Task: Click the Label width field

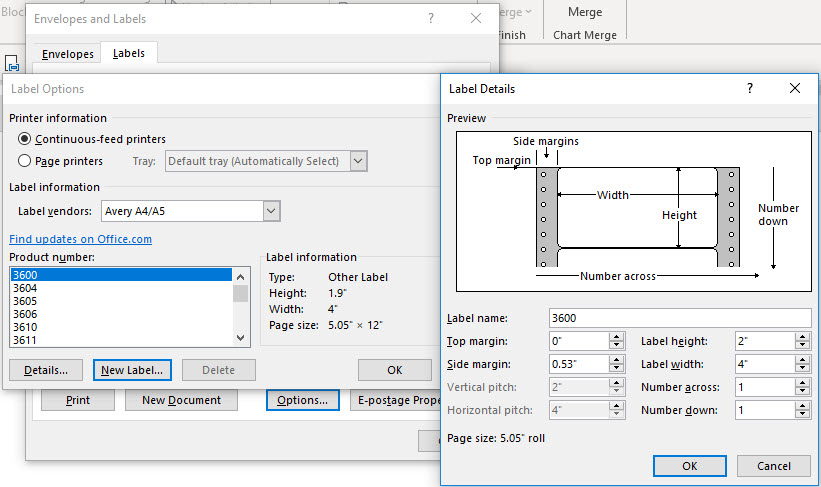Action: 765,364
